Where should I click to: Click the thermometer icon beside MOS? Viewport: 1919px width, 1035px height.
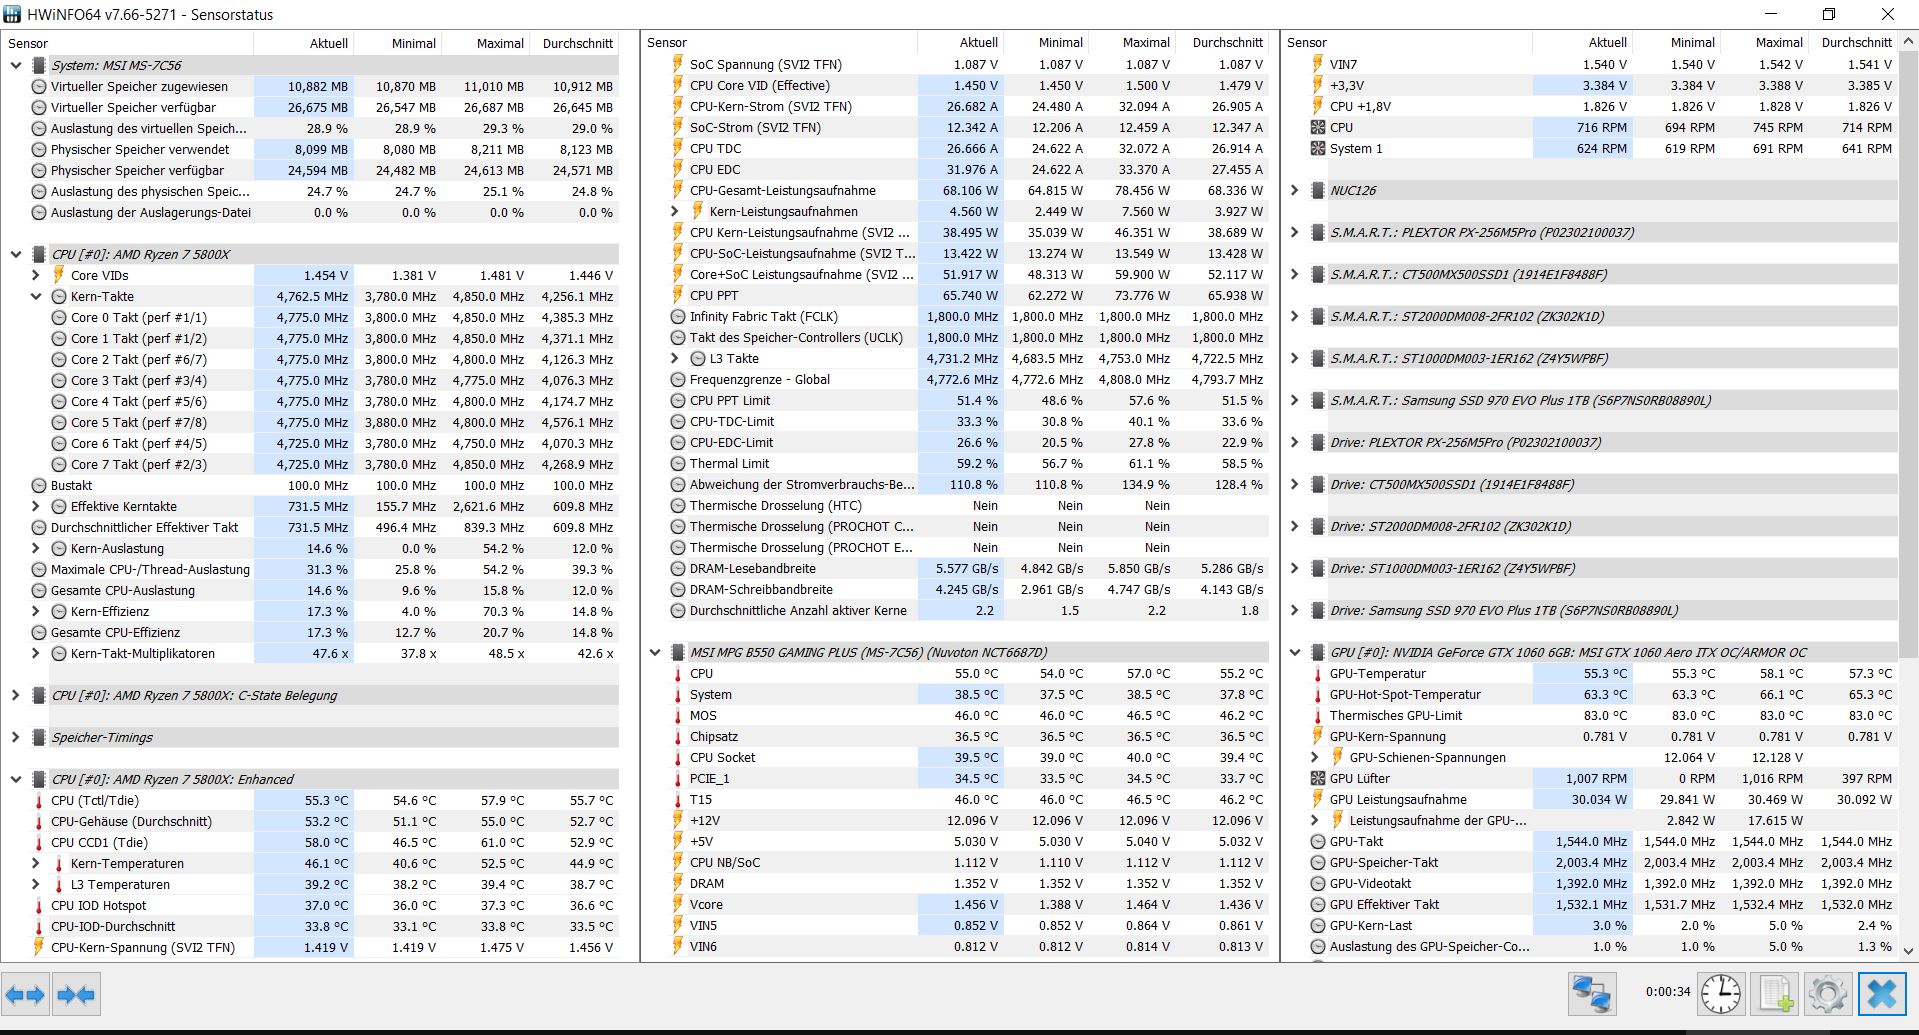pos(678,715)
